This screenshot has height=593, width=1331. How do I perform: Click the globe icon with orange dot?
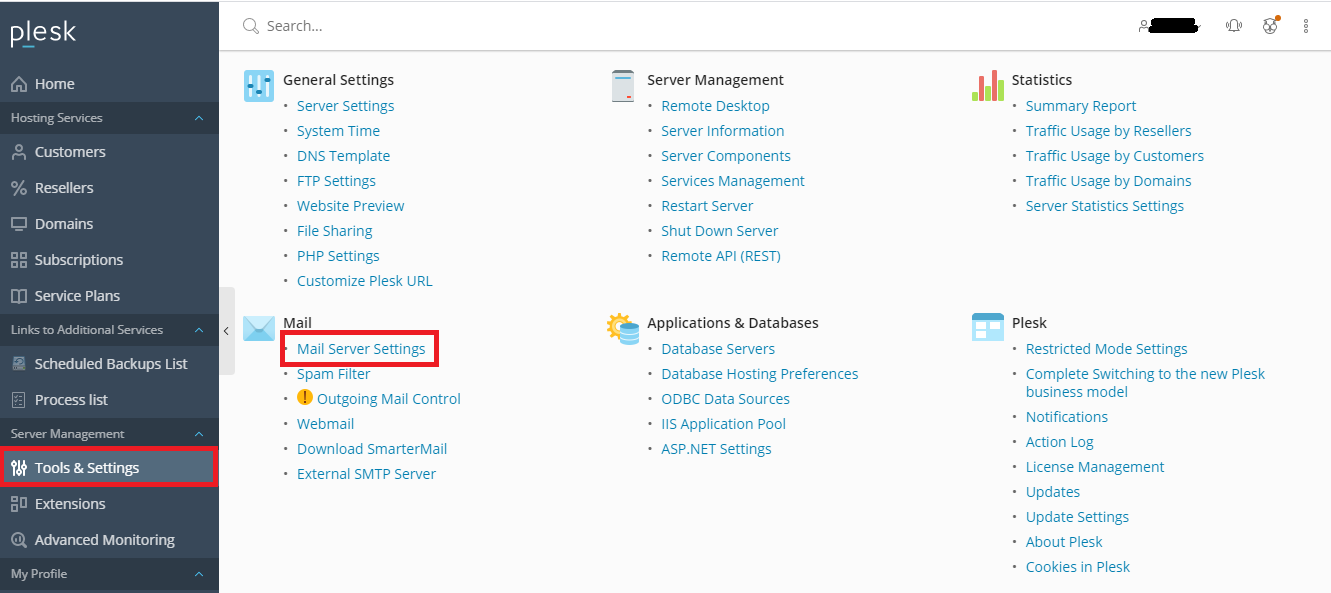point(1271,25)
